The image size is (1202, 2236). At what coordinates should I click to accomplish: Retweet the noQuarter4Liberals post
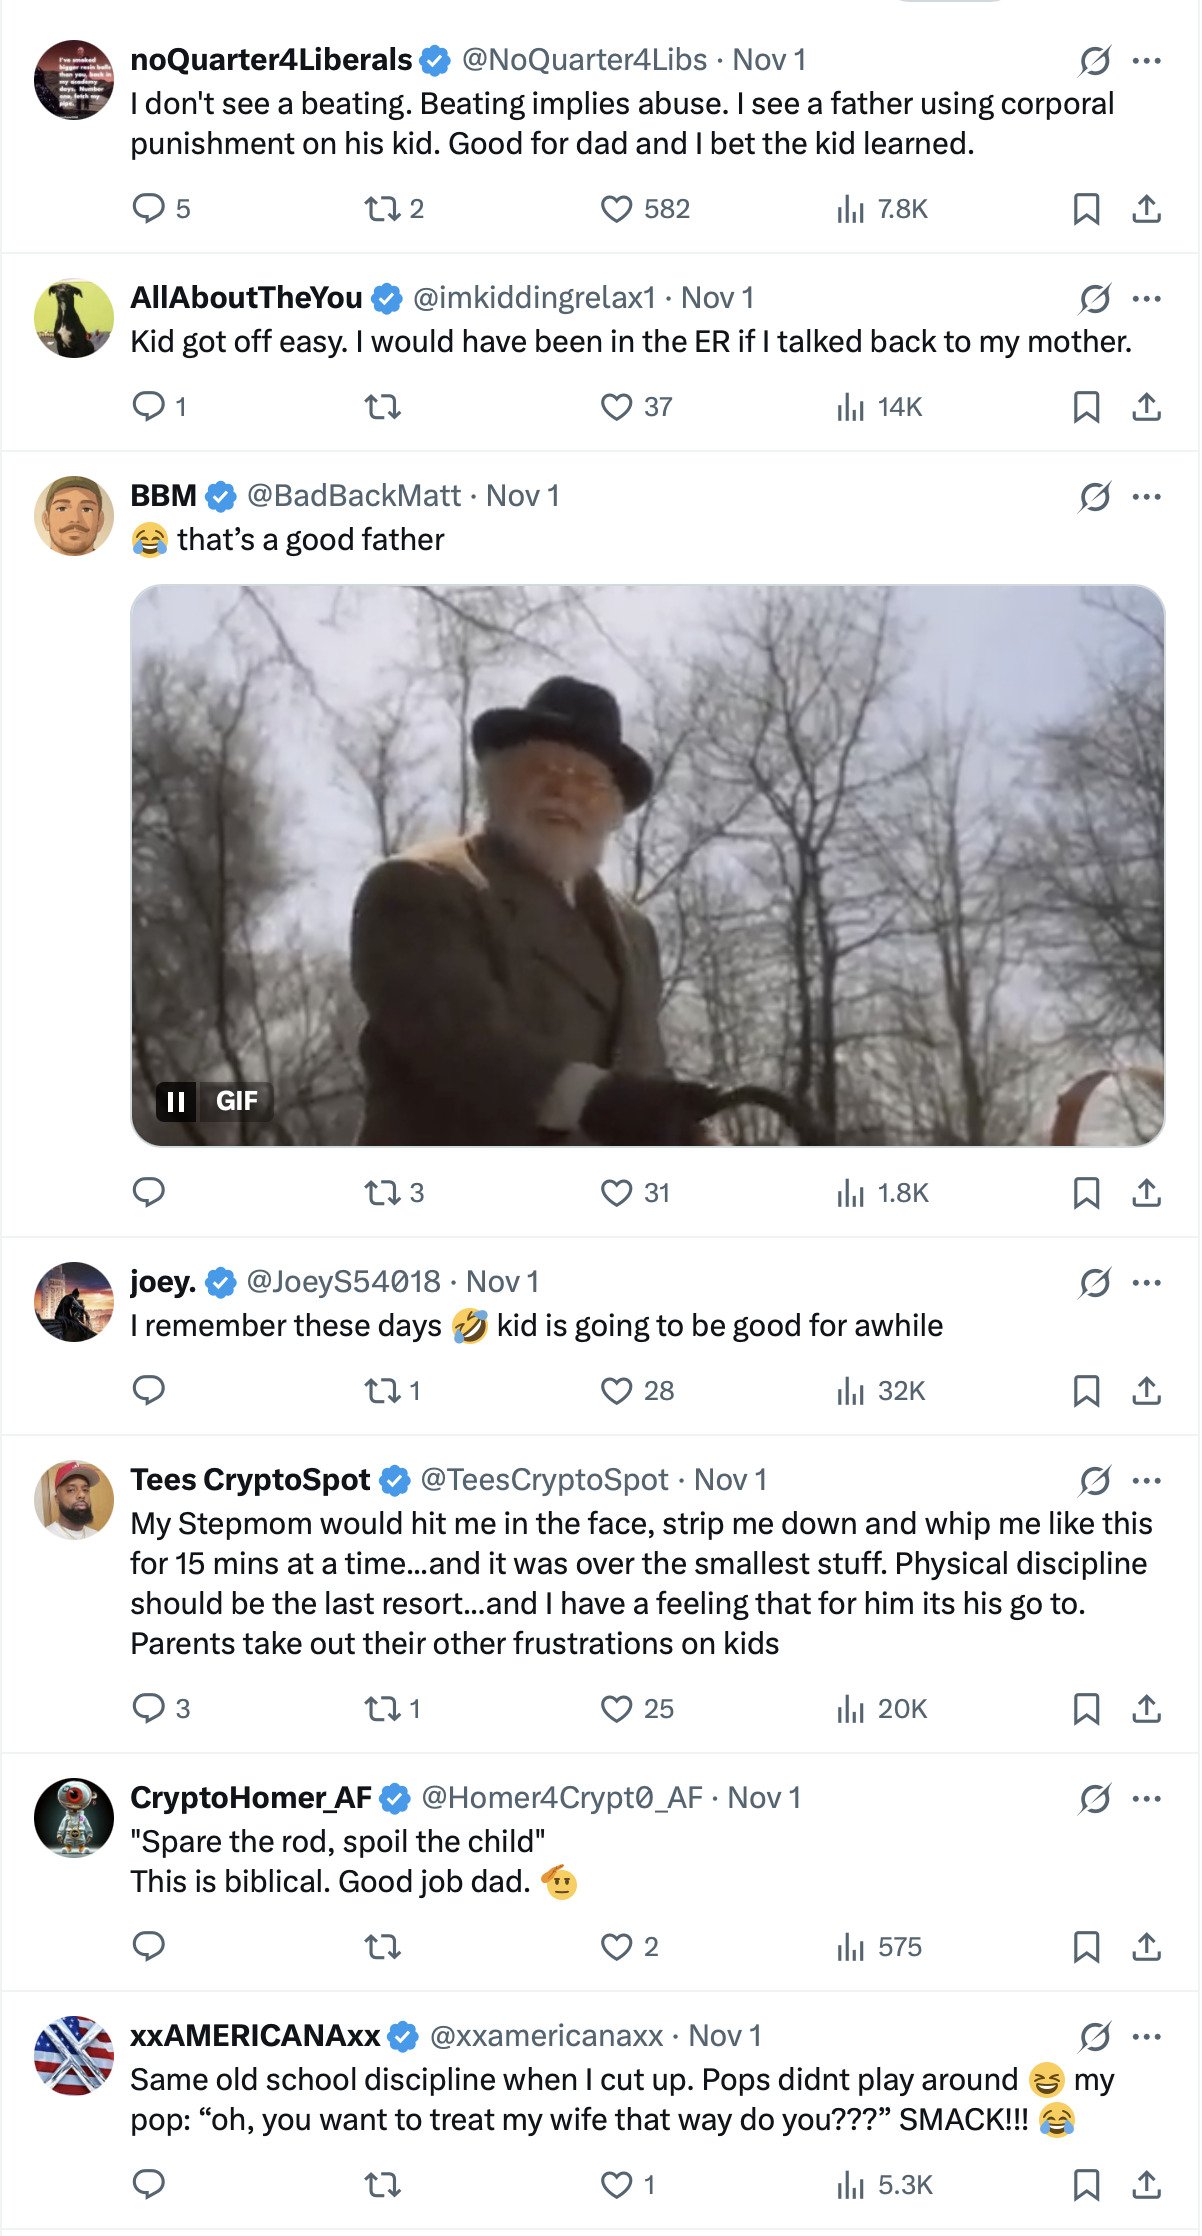coord(382,208)
